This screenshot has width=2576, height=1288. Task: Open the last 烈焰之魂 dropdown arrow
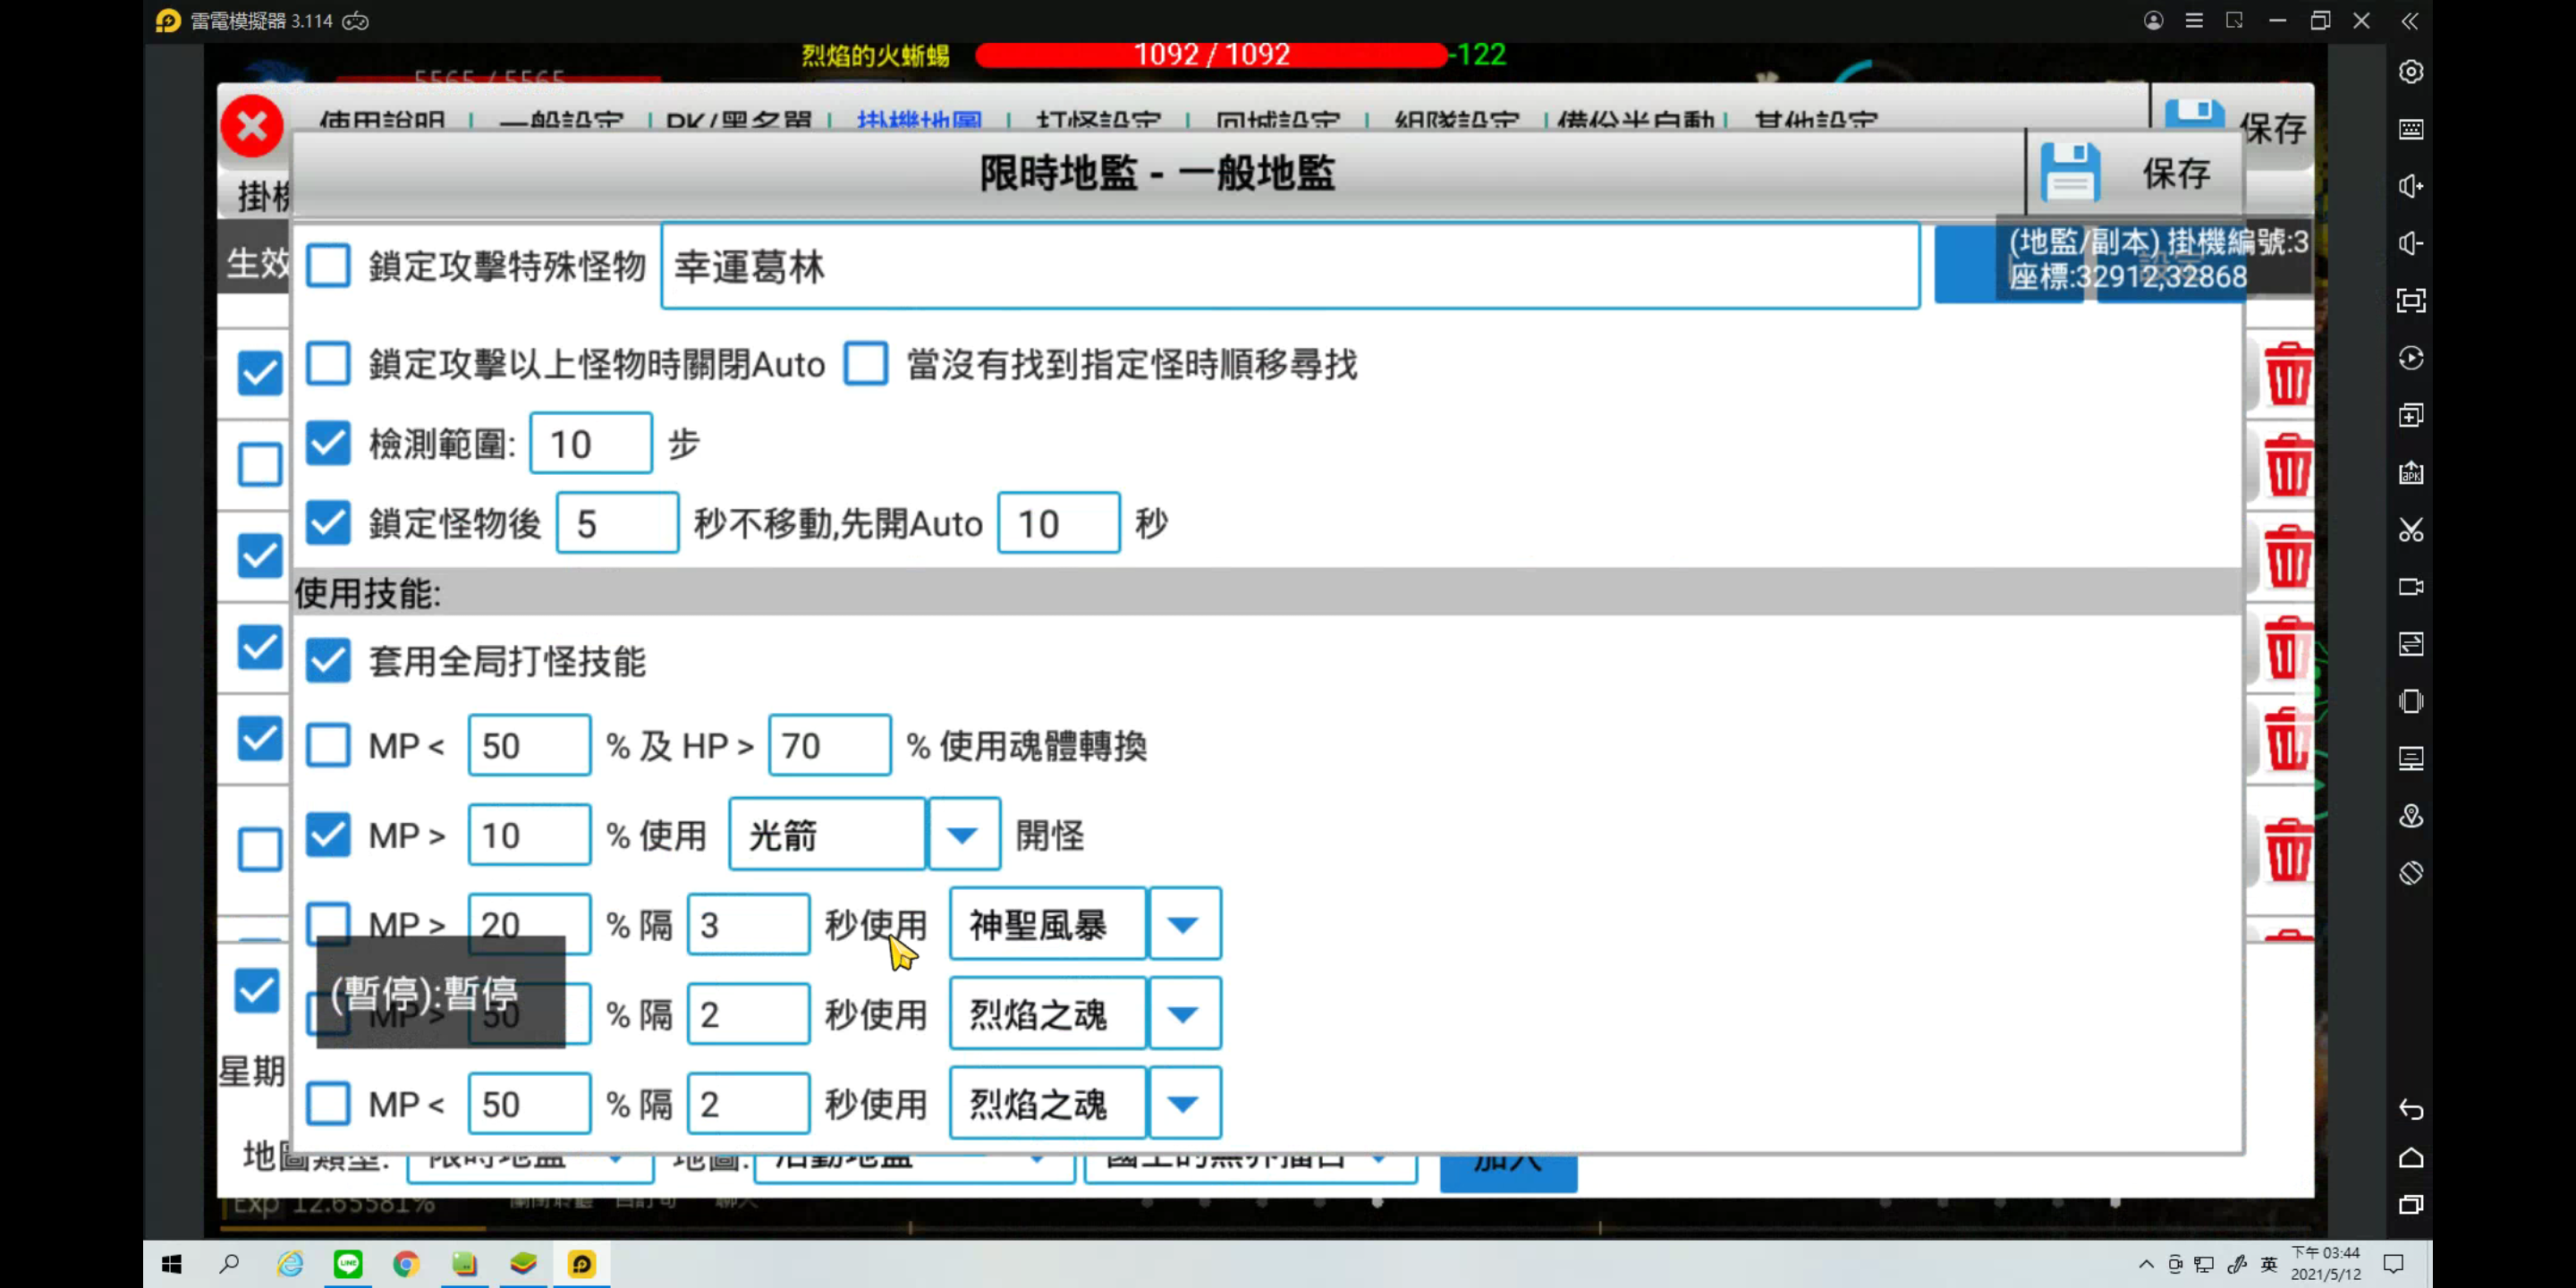(x=1184, y=1104)
